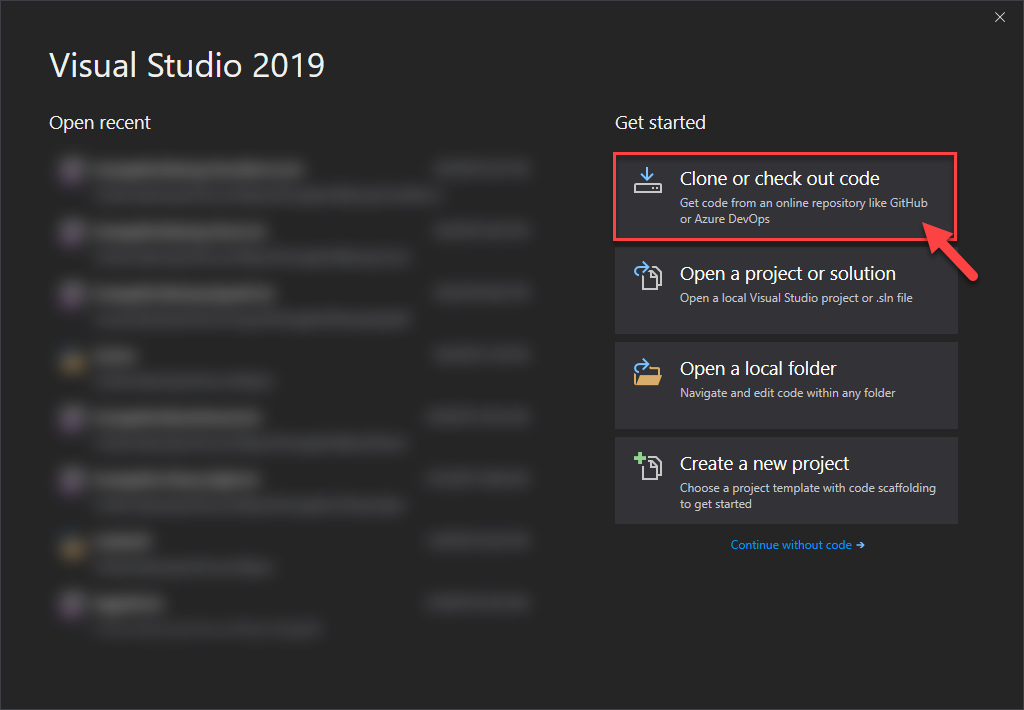This screenshot has width=1024, height=710.
Task: Click the Create a new project icon
Action: (x=648, y=466)
